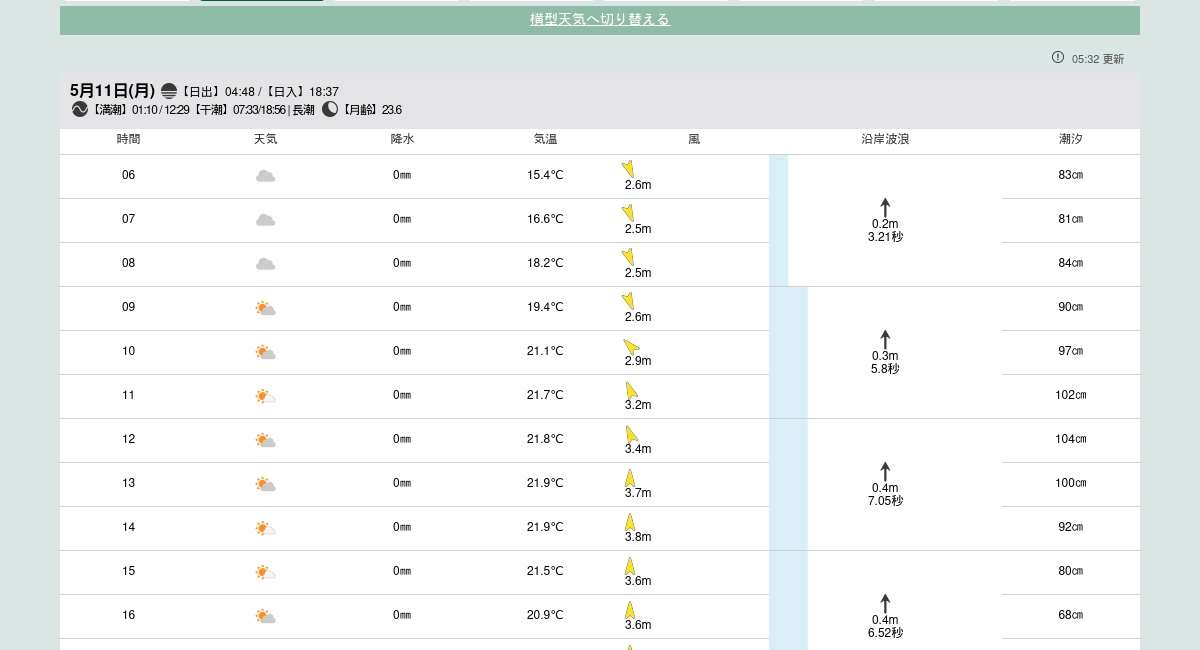The width and height of the screenshot is (1200, 650).
Task: Select the 97㎝ tide value
Action: click(1071, 351)
